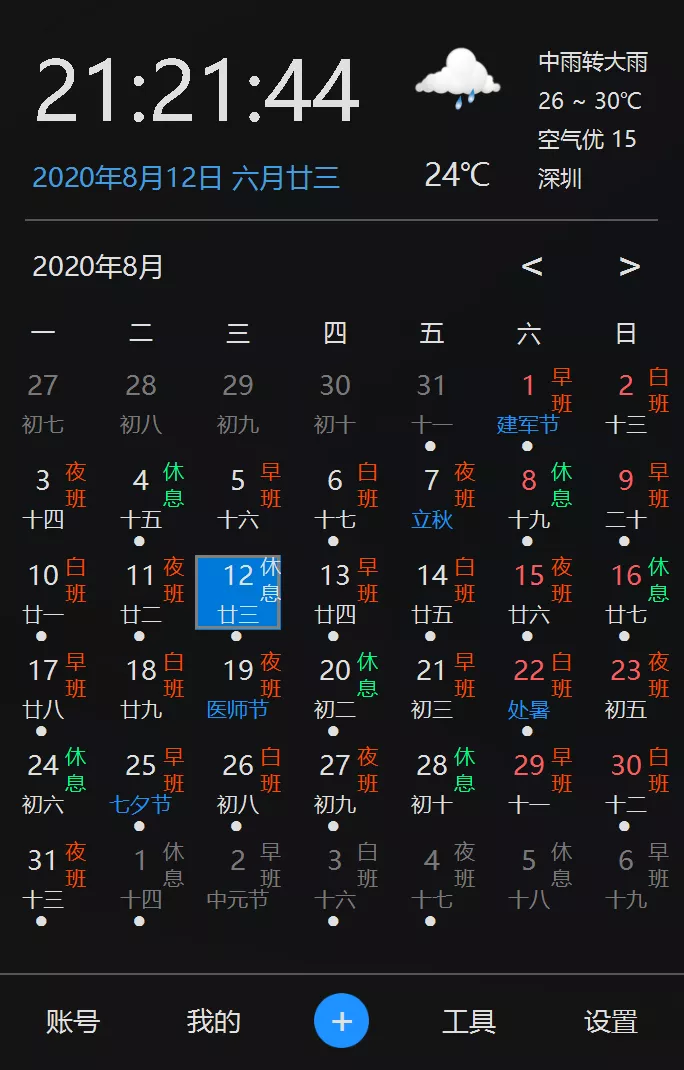Go to previous month arrow
Viewport: 684px width, 1070px height.
[532, 266]
